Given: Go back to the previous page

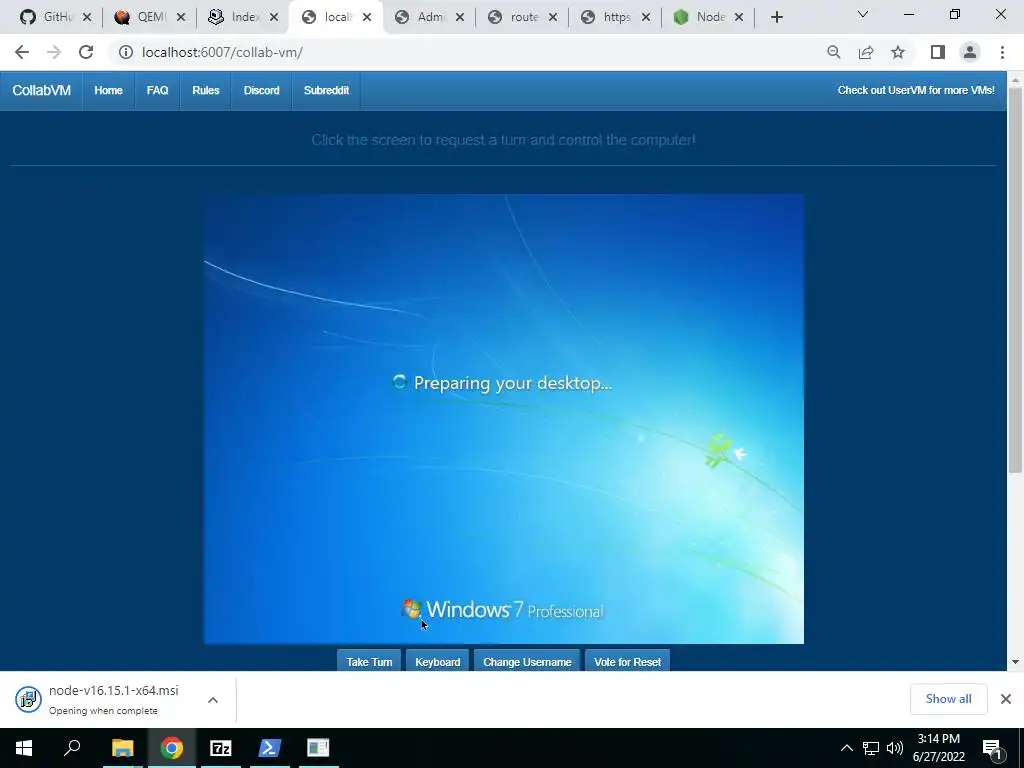Looking at the screenshot, I should (x=22, y=52).
